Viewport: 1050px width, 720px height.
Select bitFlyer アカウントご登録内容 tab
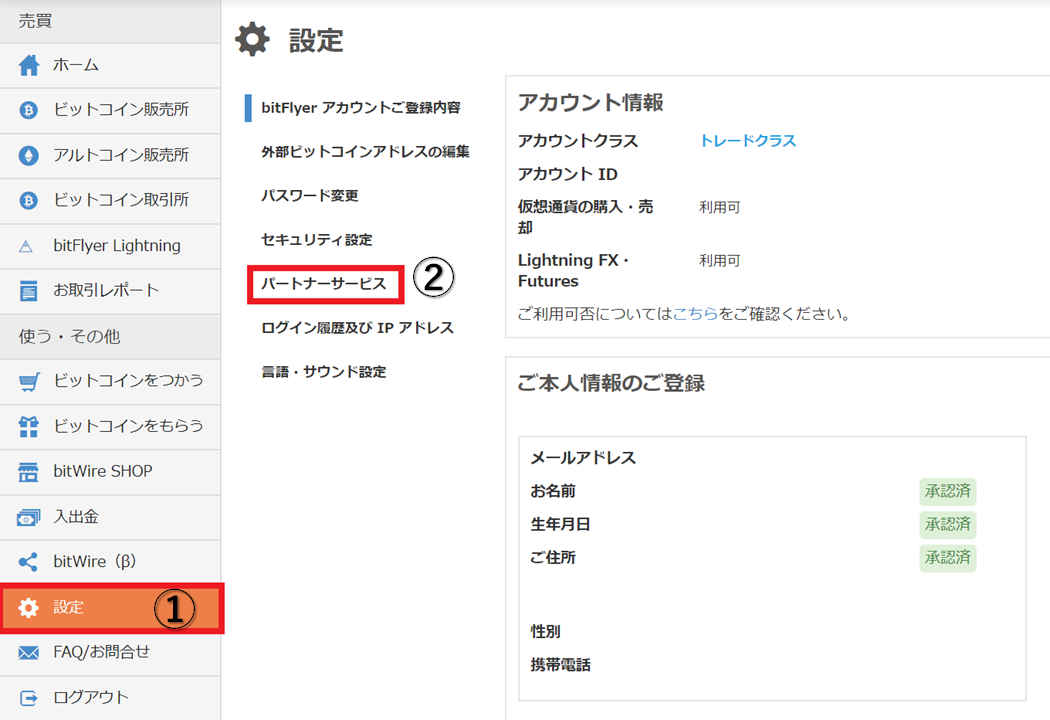[361, 108]
